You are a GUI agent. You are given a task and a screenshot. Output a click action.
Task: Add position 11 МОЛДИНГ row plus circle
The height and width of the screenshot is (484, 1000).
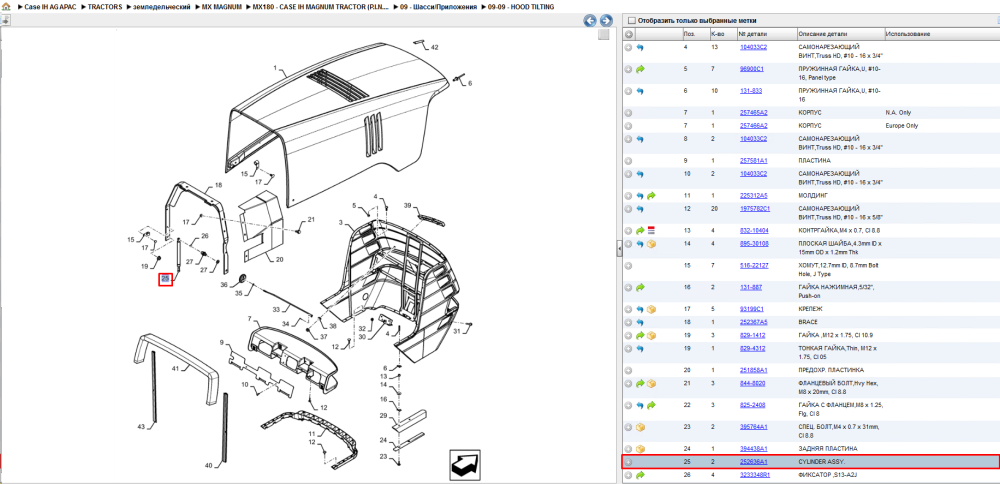pos(628,196)
